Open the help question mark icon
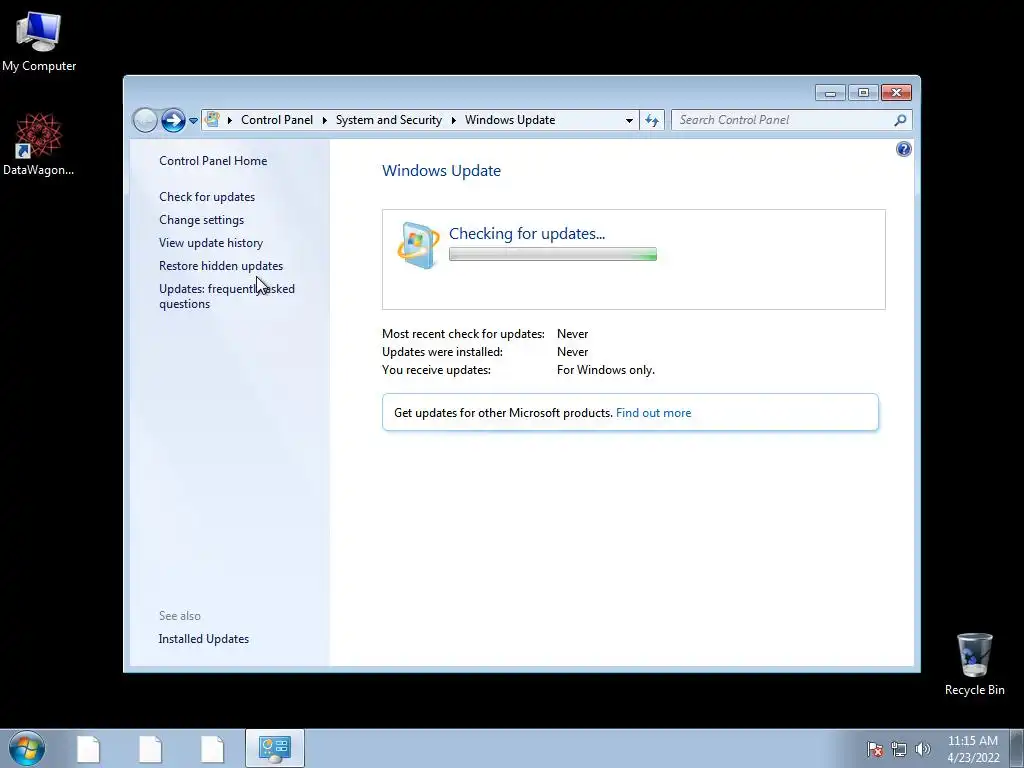Viewport: 1024px width, 768px height. point(903,150)
